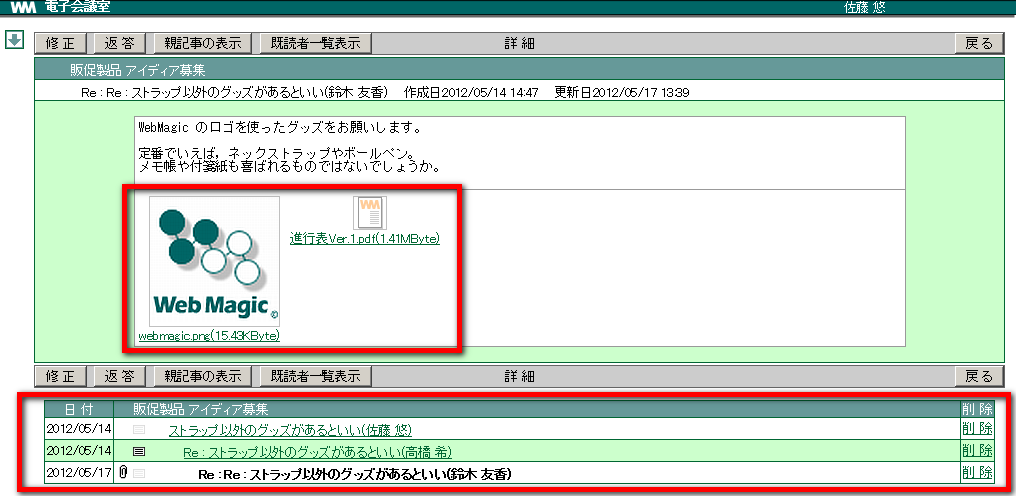This screenshot has width=1016, height=496.
Task: Click 削除 link on the 高橋 希 row
Action: point(977,451)
